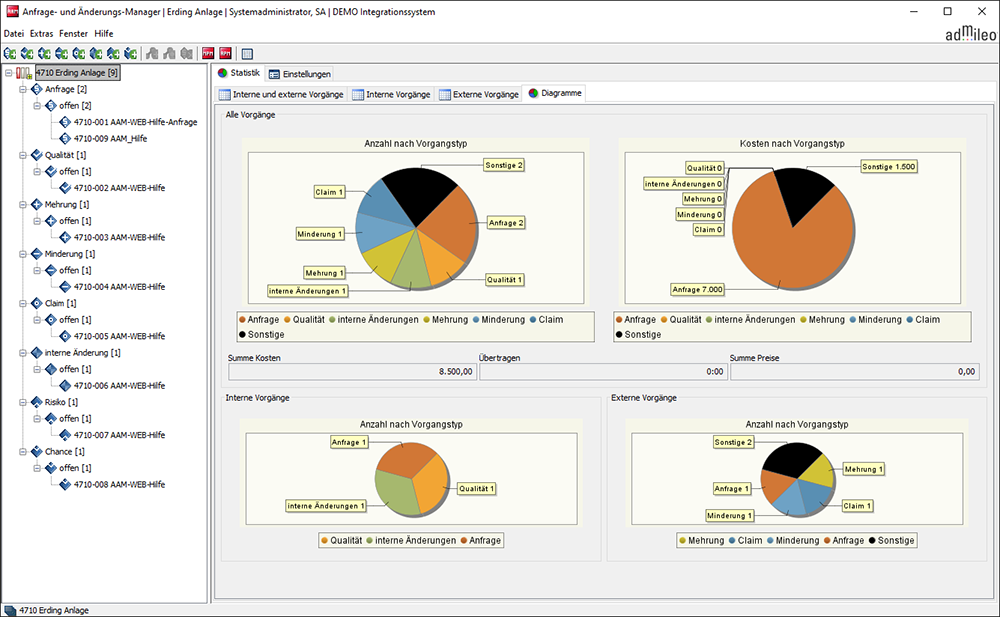Collapse the offen [2] branch under Anfrage

[x=37, y=105]
